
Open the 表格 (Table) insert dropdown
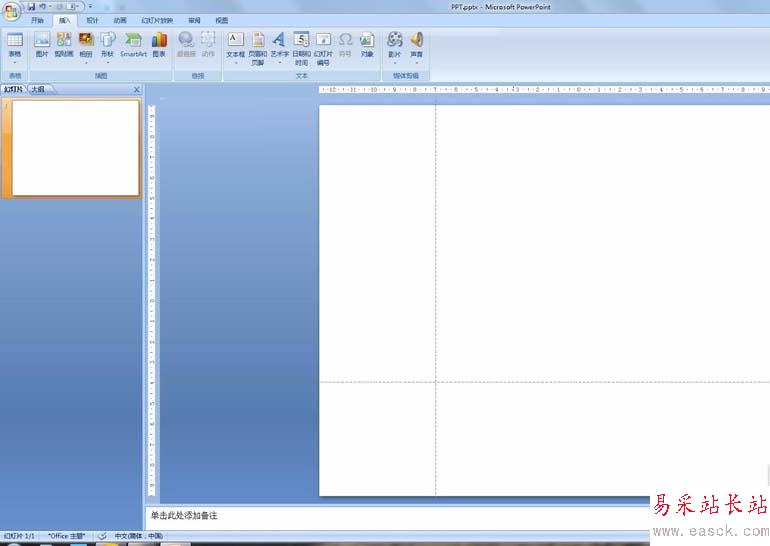pyautogui.click(x=15, y=47)
